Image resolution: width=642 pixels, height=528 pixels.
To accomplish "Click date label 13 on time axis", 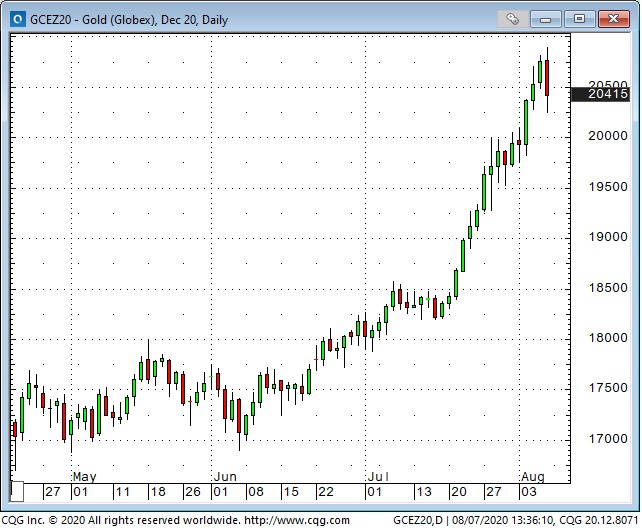I will (x=424, y=492).
